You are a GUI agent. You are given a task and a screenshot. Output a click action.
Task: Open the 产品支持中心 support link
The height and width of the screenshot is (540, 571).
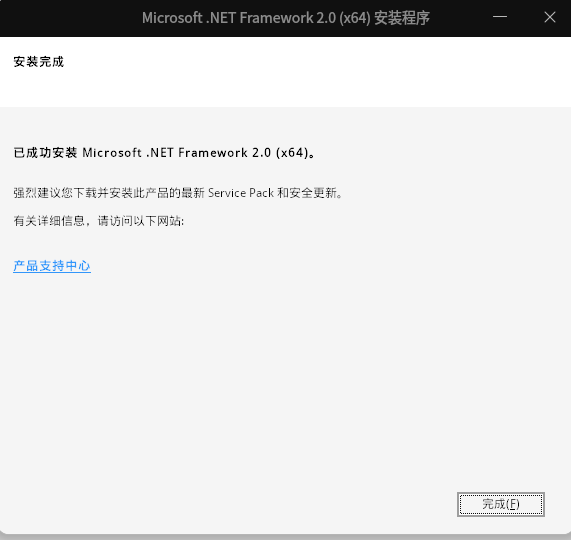point(52,266)
